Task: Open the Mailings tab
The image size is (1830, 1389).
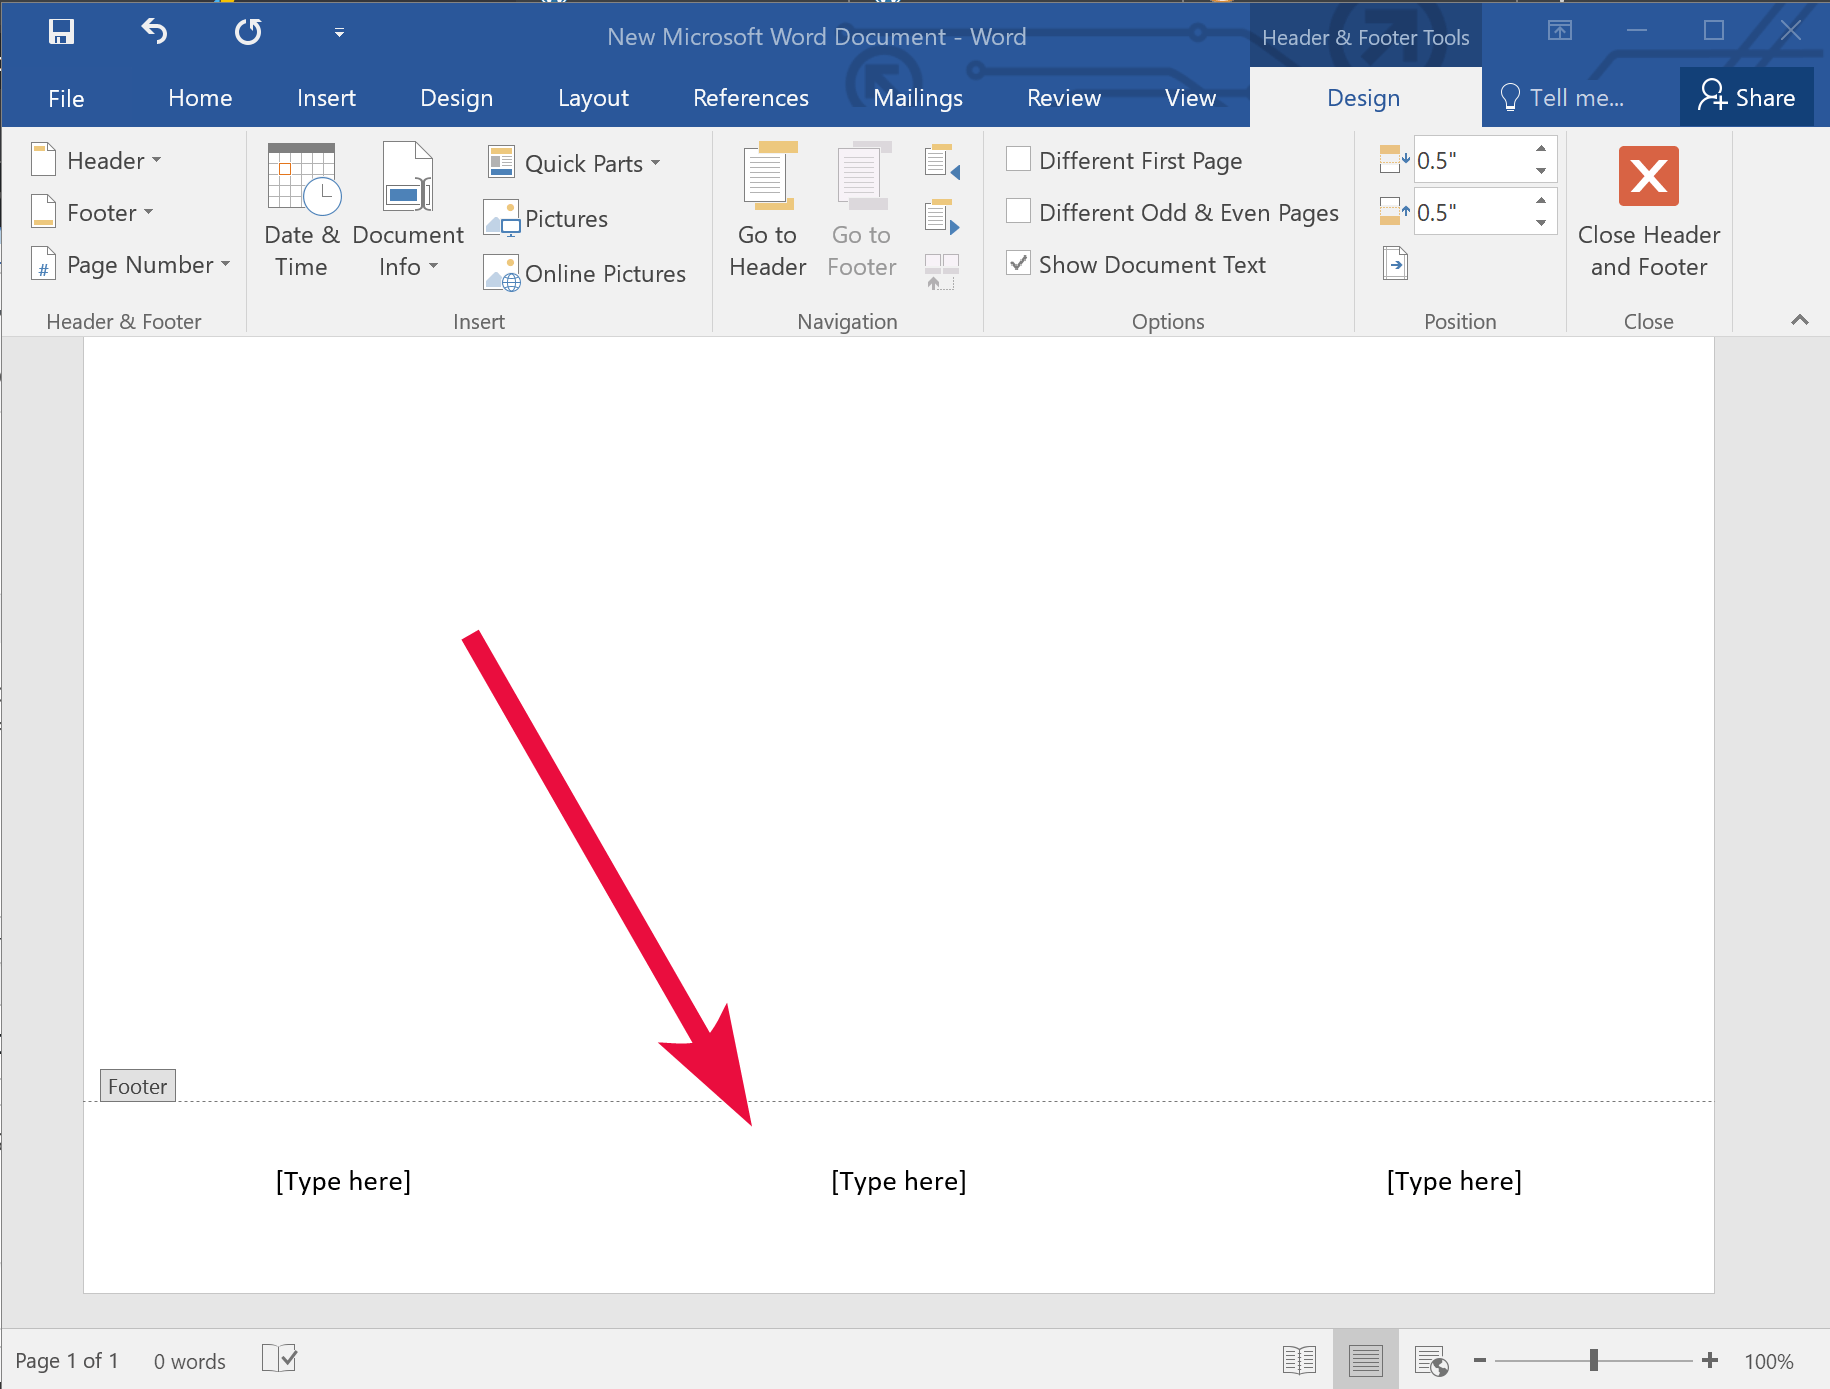Action: 917,97
